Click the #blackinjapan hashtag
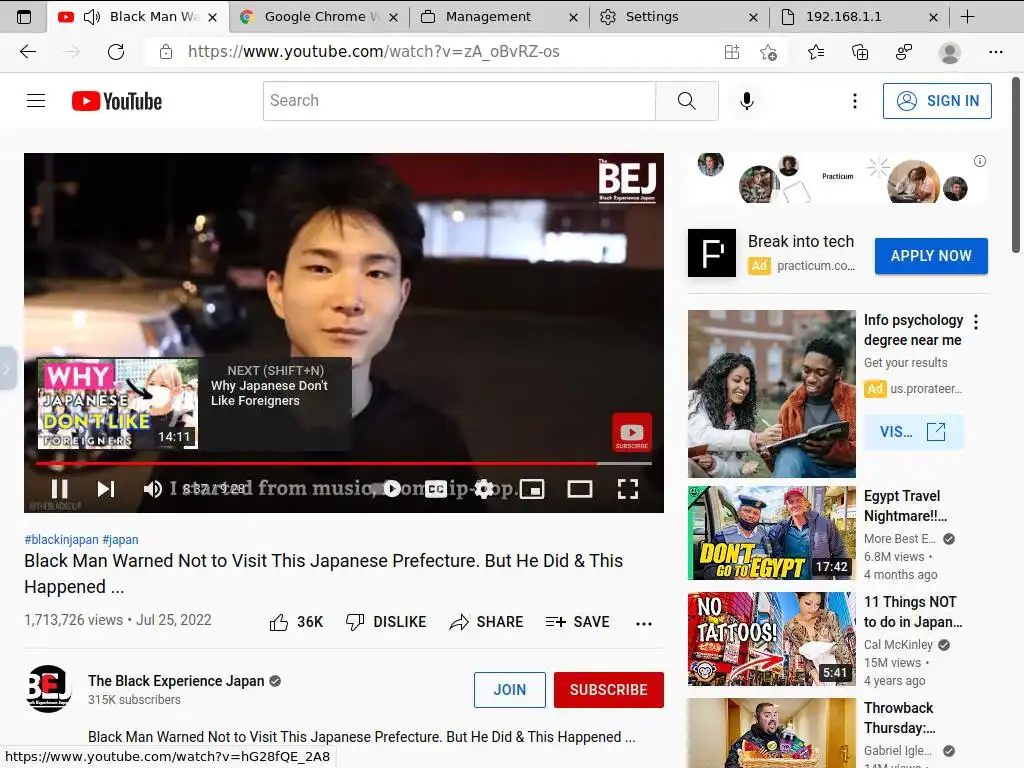 pyautogui.click(x=61, y=539)
